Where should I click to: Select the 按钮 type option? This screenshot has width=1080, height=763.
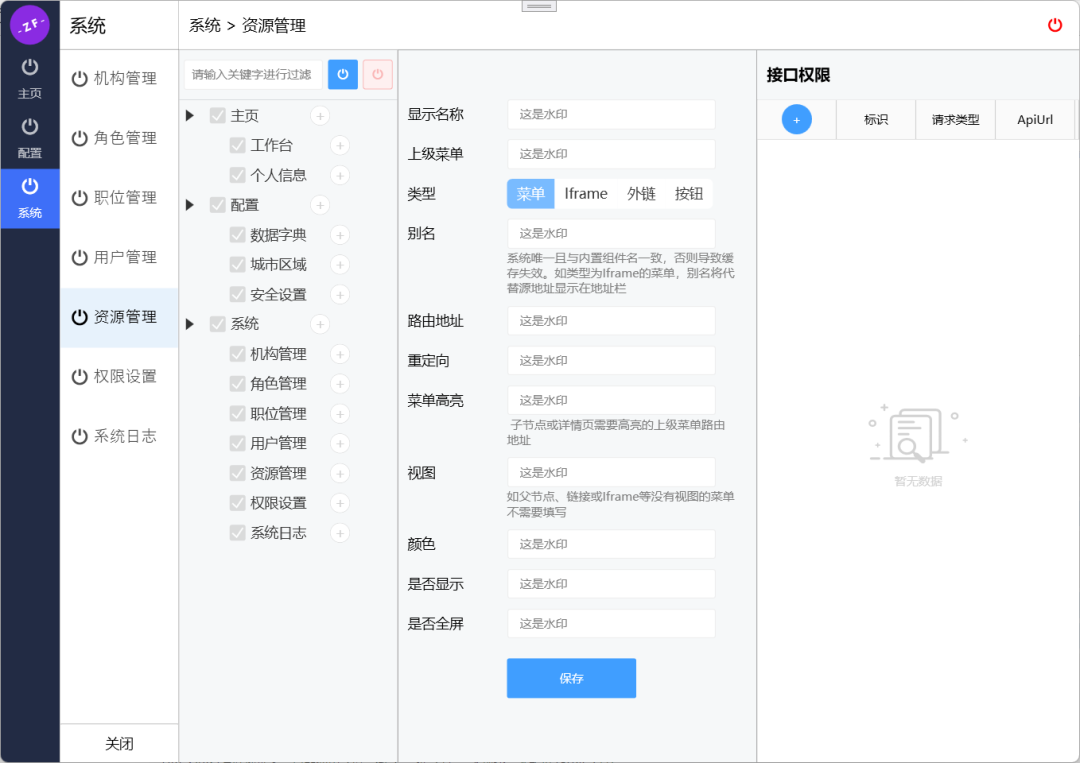[689, 194]
